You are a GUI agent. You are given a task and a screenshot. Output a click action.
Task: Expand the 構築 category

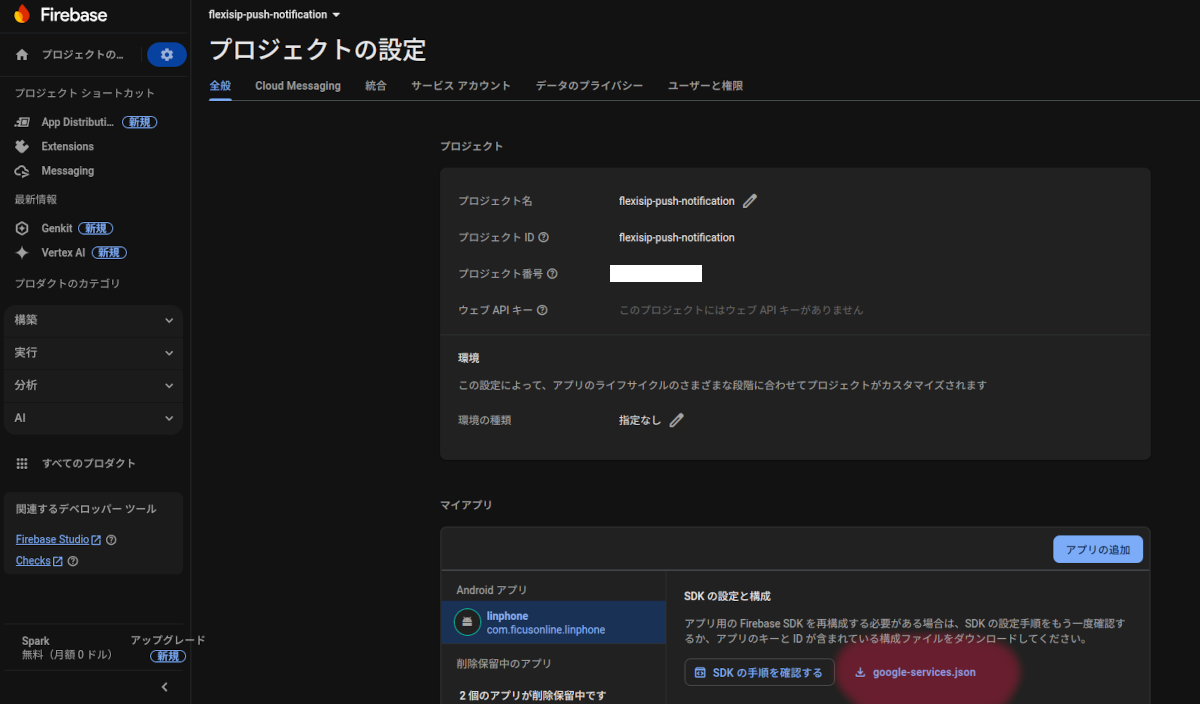[93, 320]
